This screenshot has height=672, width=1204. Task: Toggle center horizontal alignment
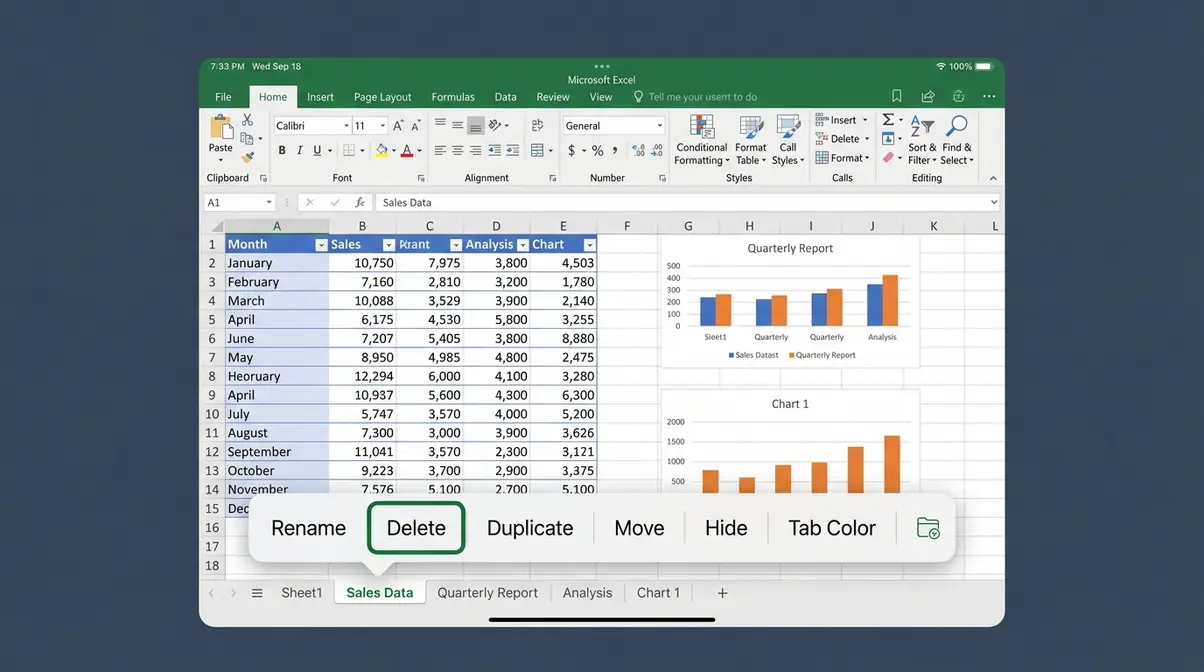pos(457,150)
